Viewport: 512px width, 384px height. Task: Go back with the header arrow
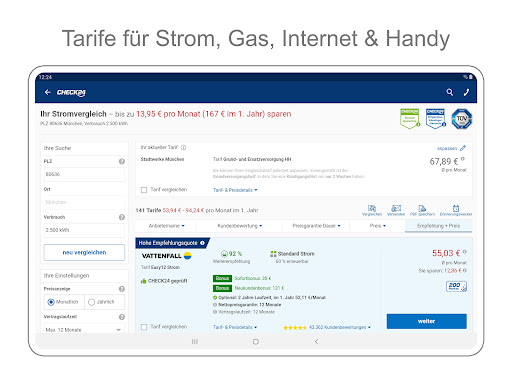point(47,92)
